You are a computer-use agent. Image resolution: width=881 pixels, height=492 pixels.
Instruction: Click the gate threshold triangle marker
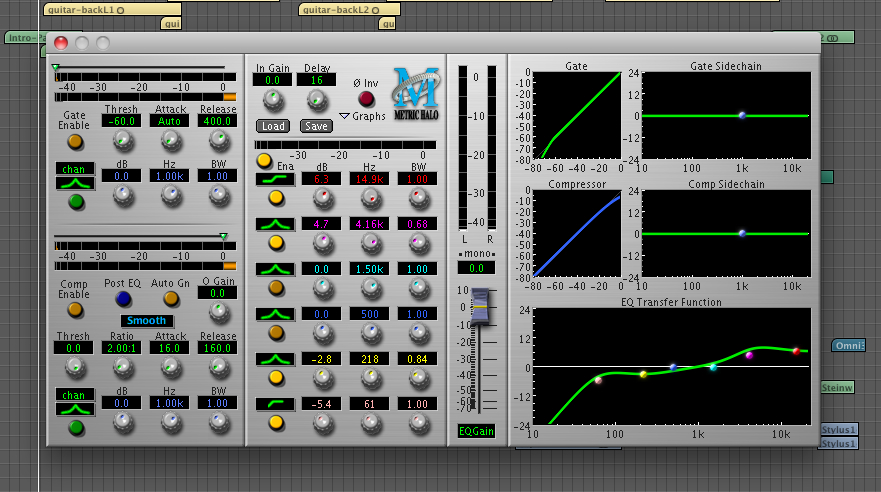point(56,67)
